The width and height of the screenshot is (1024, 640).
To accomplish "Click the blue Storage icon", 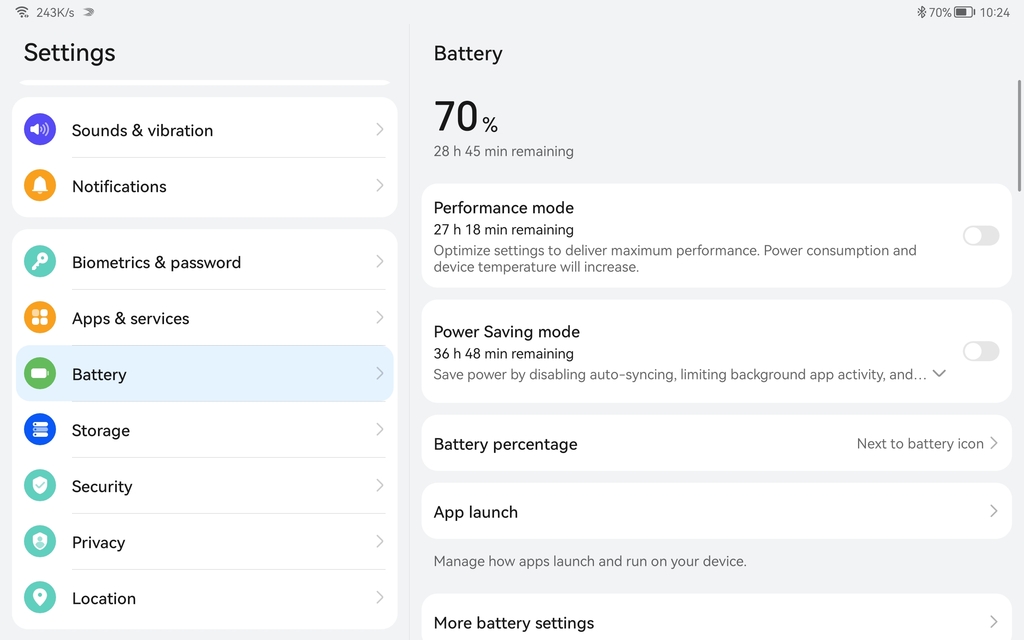I will pos(40,430).
